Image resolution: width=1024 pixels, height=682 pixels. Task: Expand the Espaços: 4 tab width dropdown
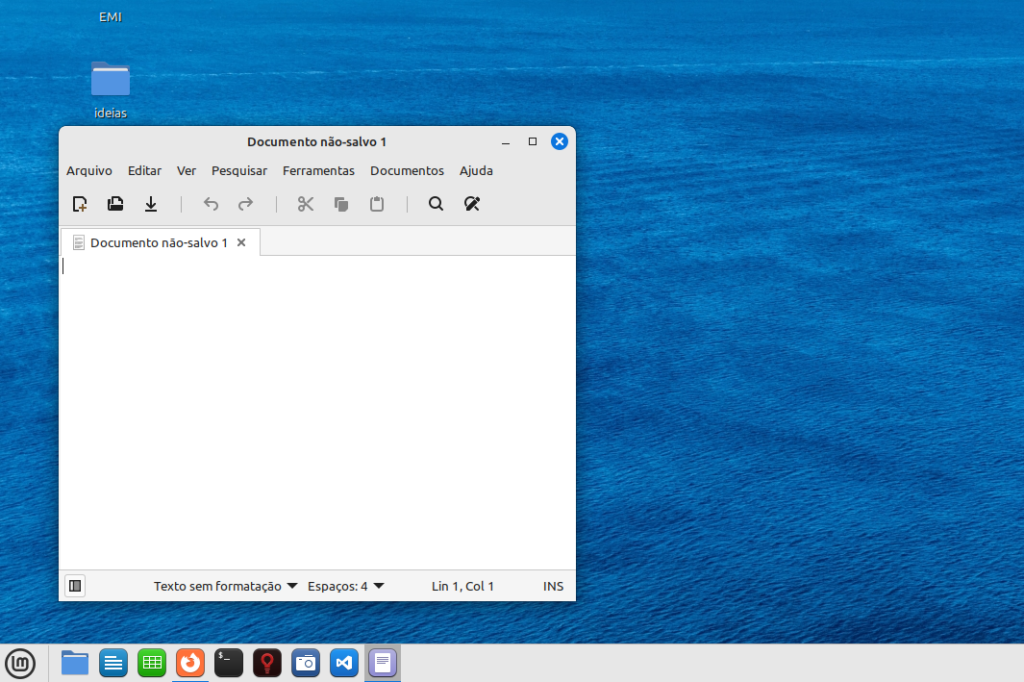click(x=346, y=586)
